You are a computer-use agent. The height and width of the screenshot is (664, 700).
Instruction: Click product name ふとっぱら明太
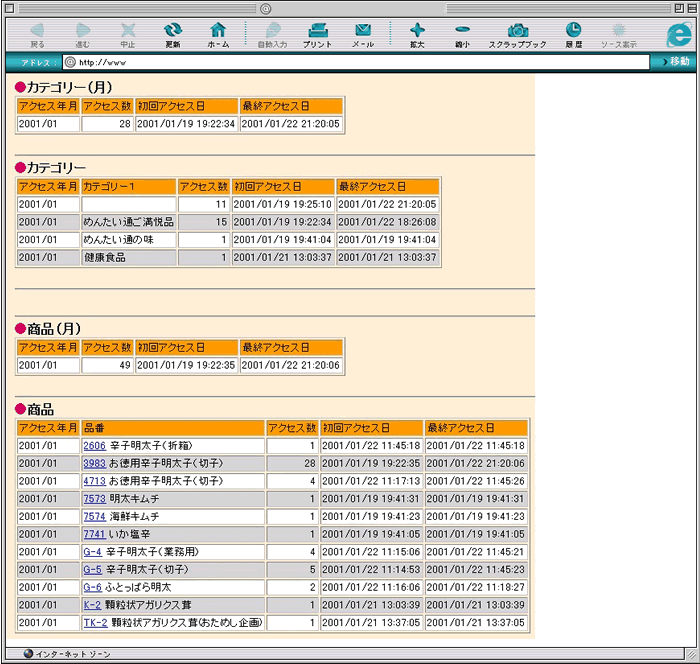pyautogui.click(x=138, y=587)
